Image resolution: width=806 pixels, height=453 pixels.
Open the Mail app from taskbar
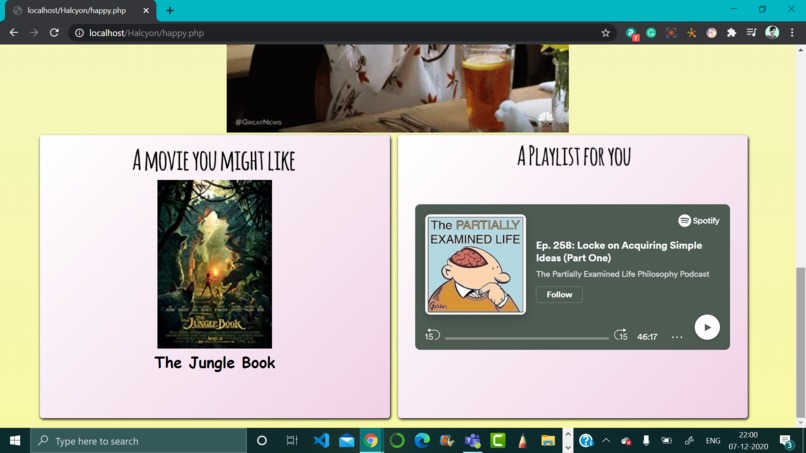coord(346,441)
